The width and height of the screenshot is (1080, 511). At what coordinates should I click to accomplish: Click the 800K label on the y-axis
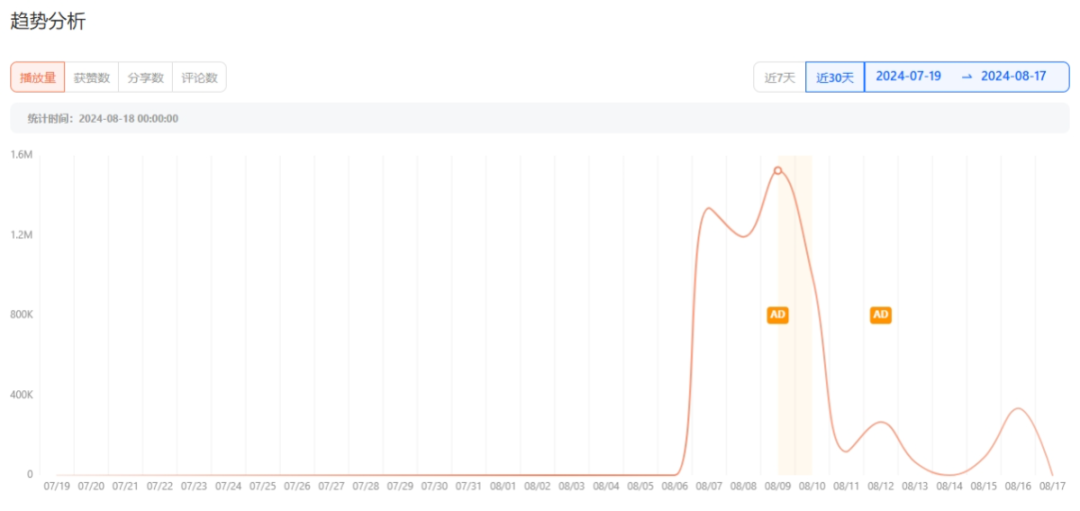20,315
